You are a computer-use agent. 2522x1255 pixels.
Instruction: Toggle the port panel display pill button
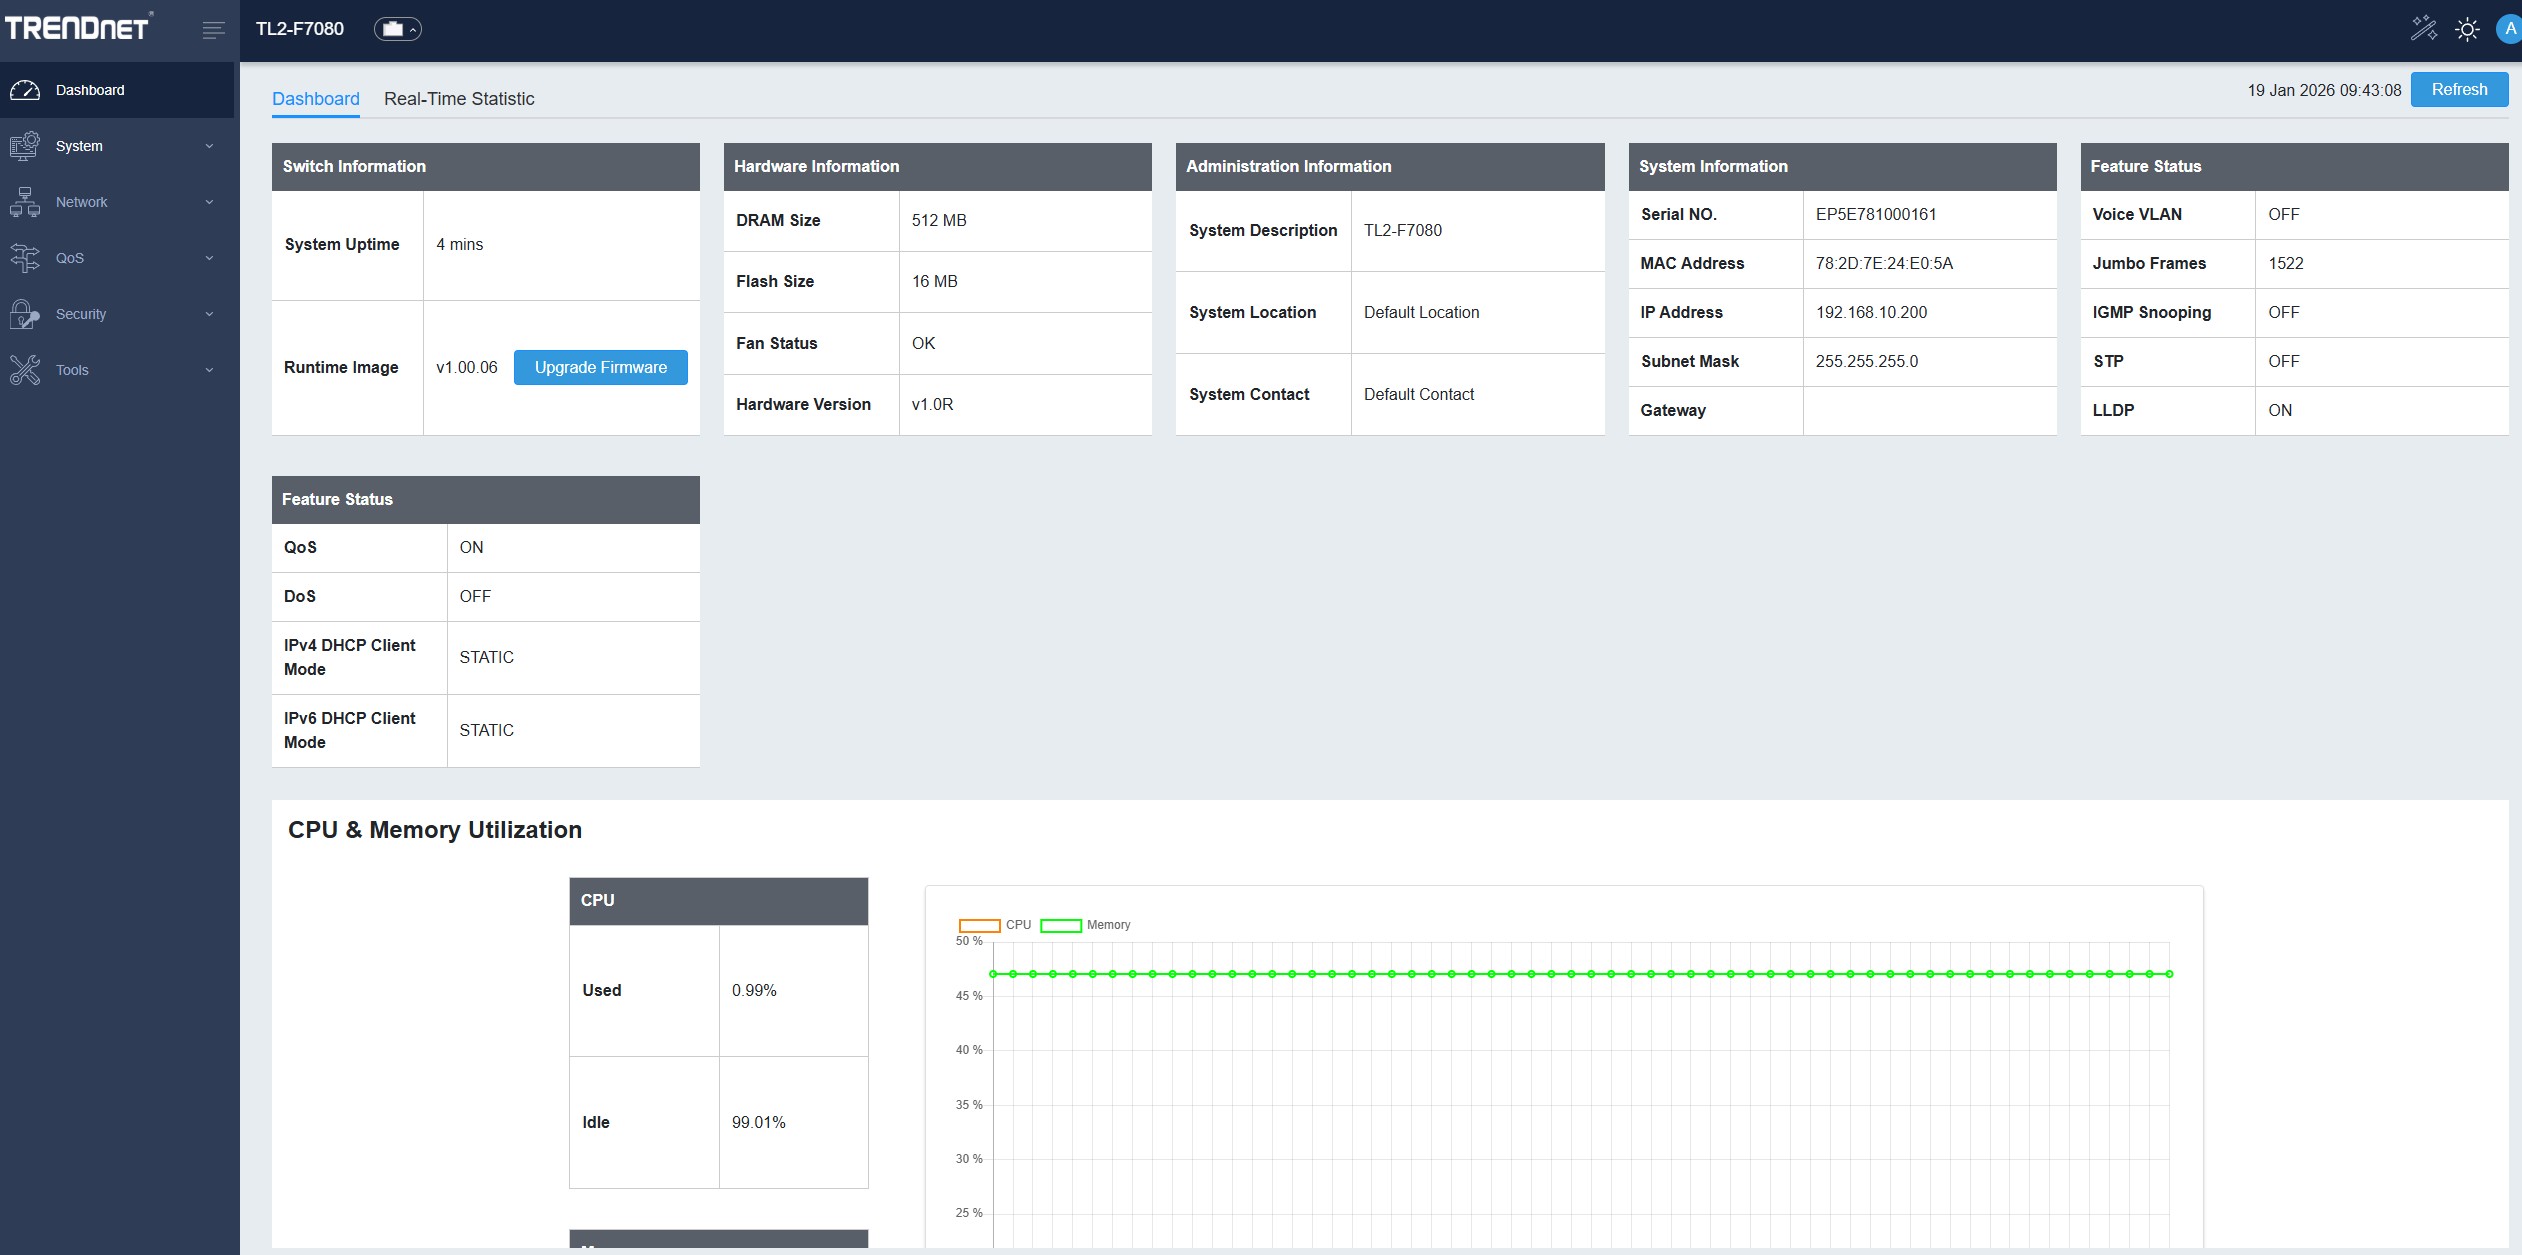398,29
